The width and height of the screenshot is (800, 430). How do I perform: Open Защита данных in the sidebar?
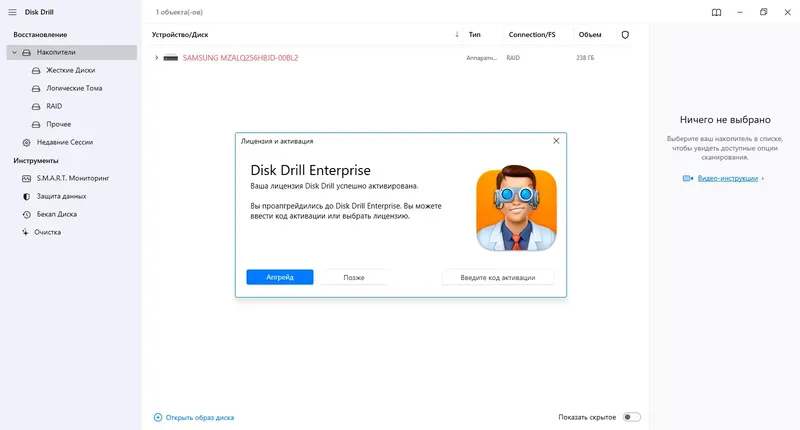coord(61,196)
